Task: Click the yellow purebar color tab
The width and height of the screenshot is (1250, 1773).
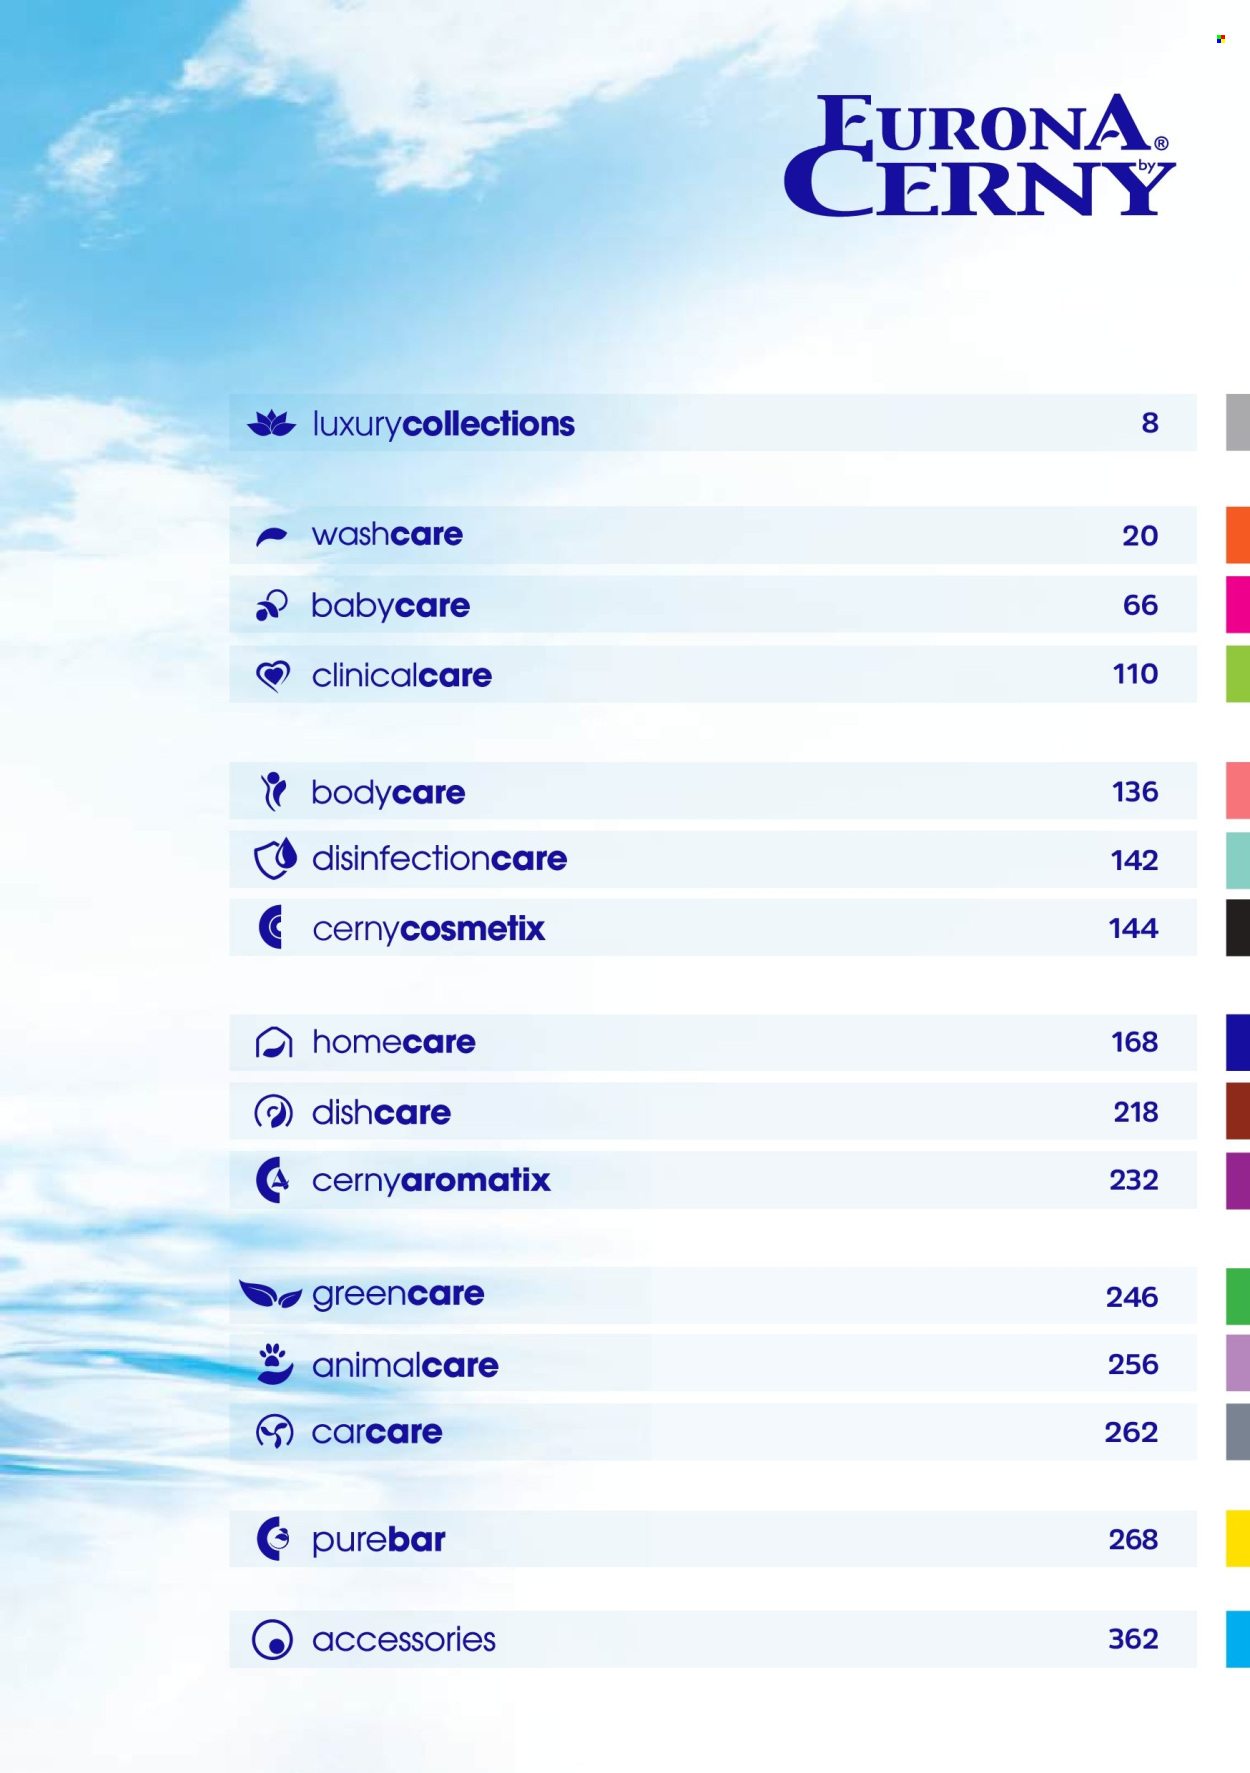Action: [x=1238, y=1539]
